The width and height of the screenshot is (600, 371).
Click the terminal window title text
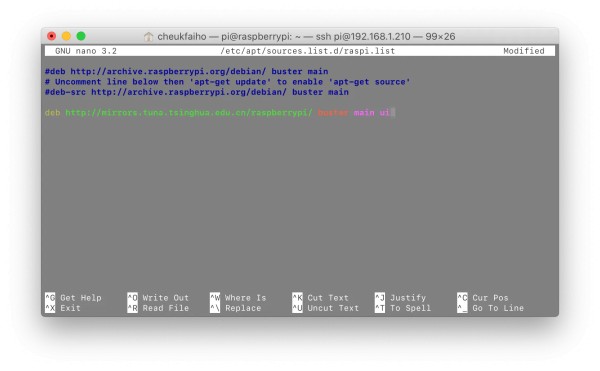click(x=306, y=37)
